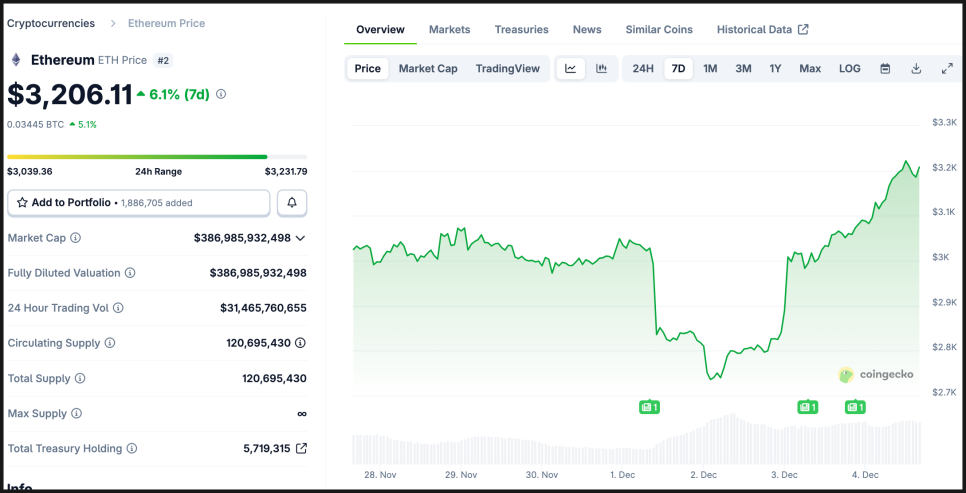
Task: Choose the 1Y time range
Action: pyautogui.click(x=775, y=69)
